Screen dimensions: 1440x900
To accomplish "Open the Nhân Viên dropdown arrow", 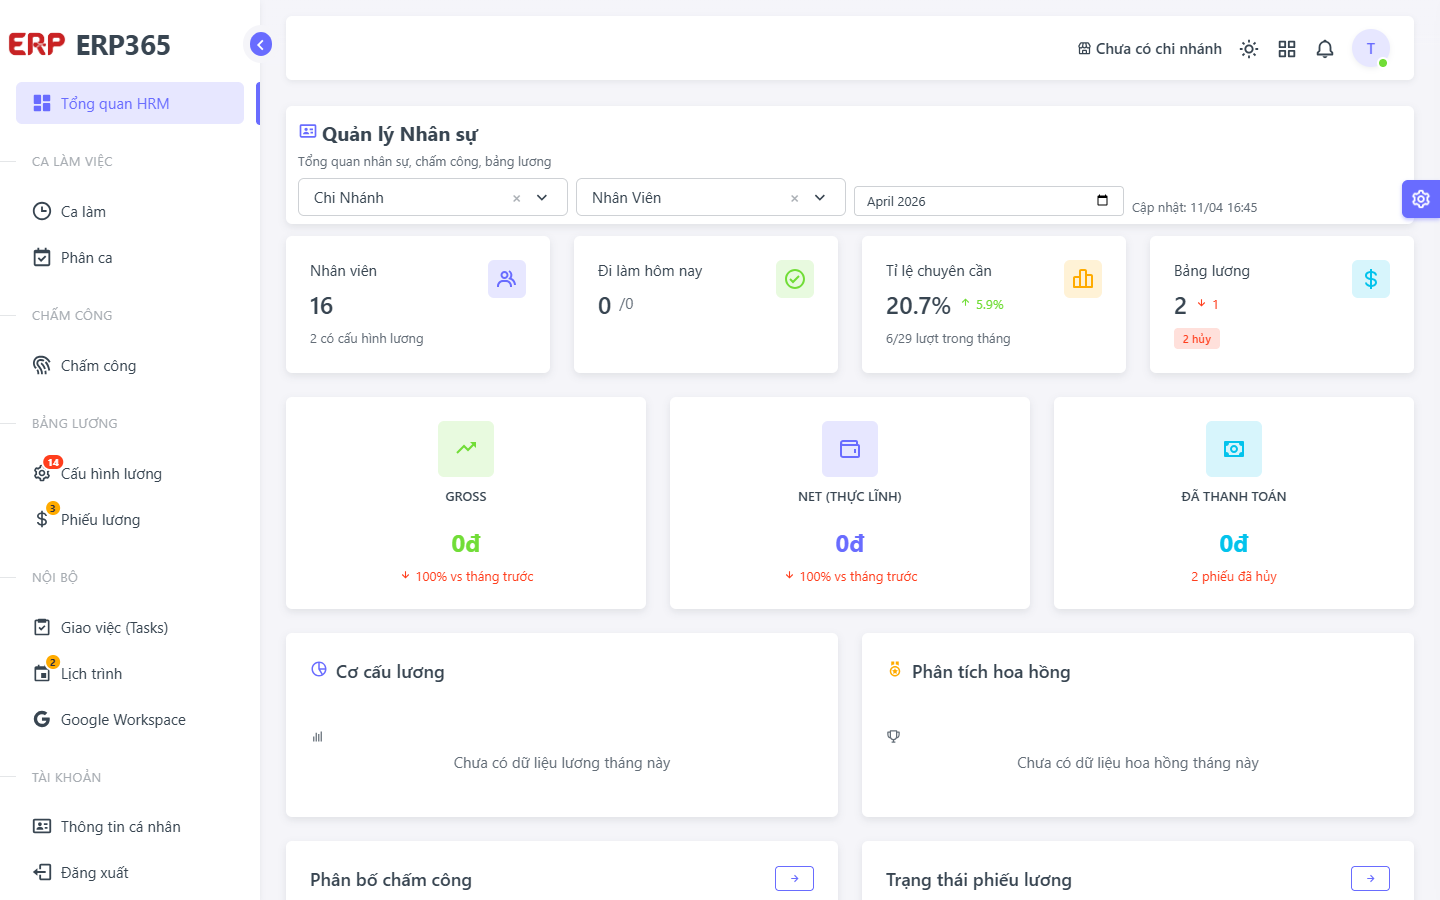I will click(820, 198).
